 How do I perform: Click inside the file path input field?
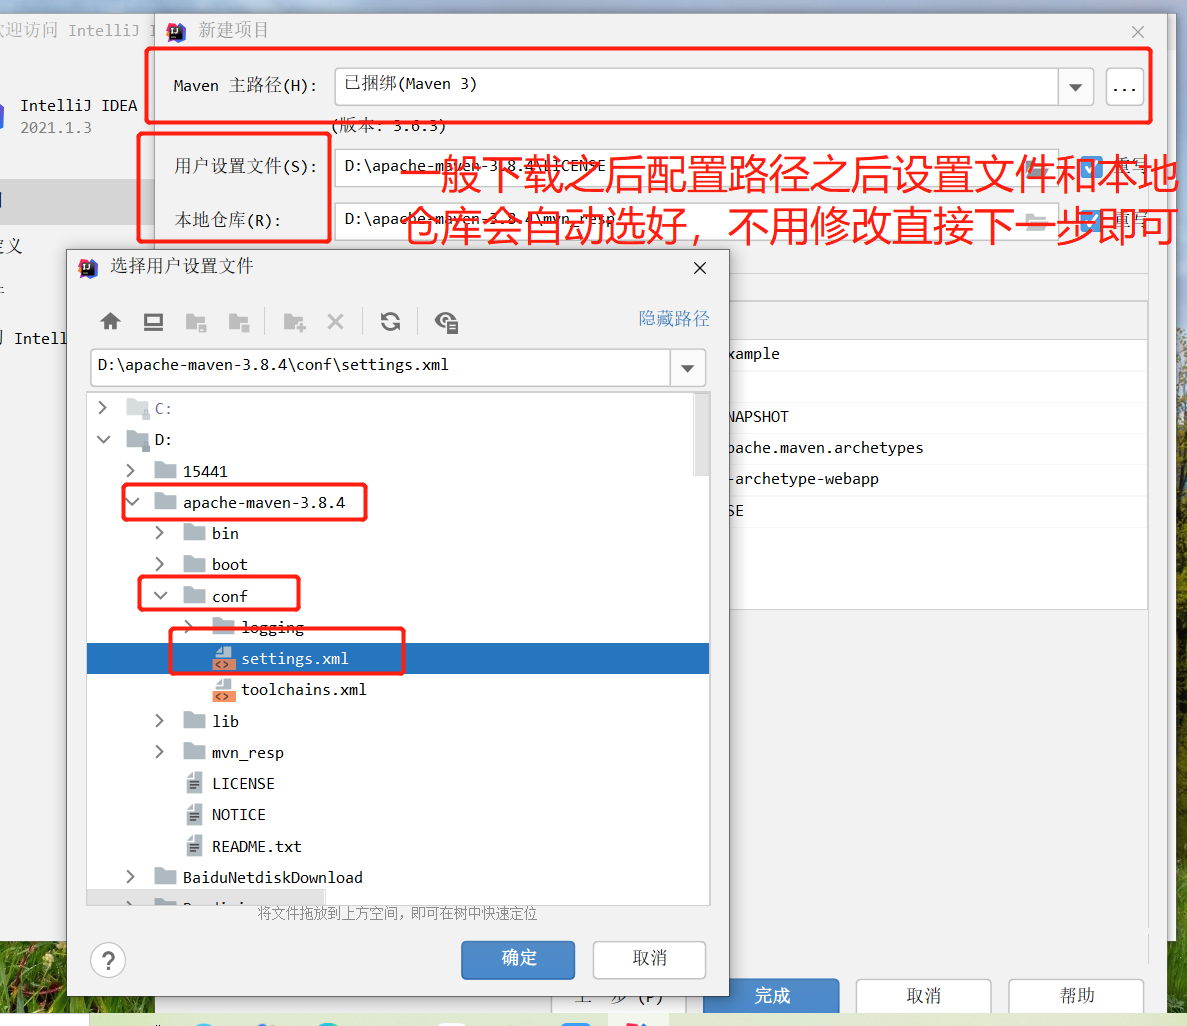(380, 367)
